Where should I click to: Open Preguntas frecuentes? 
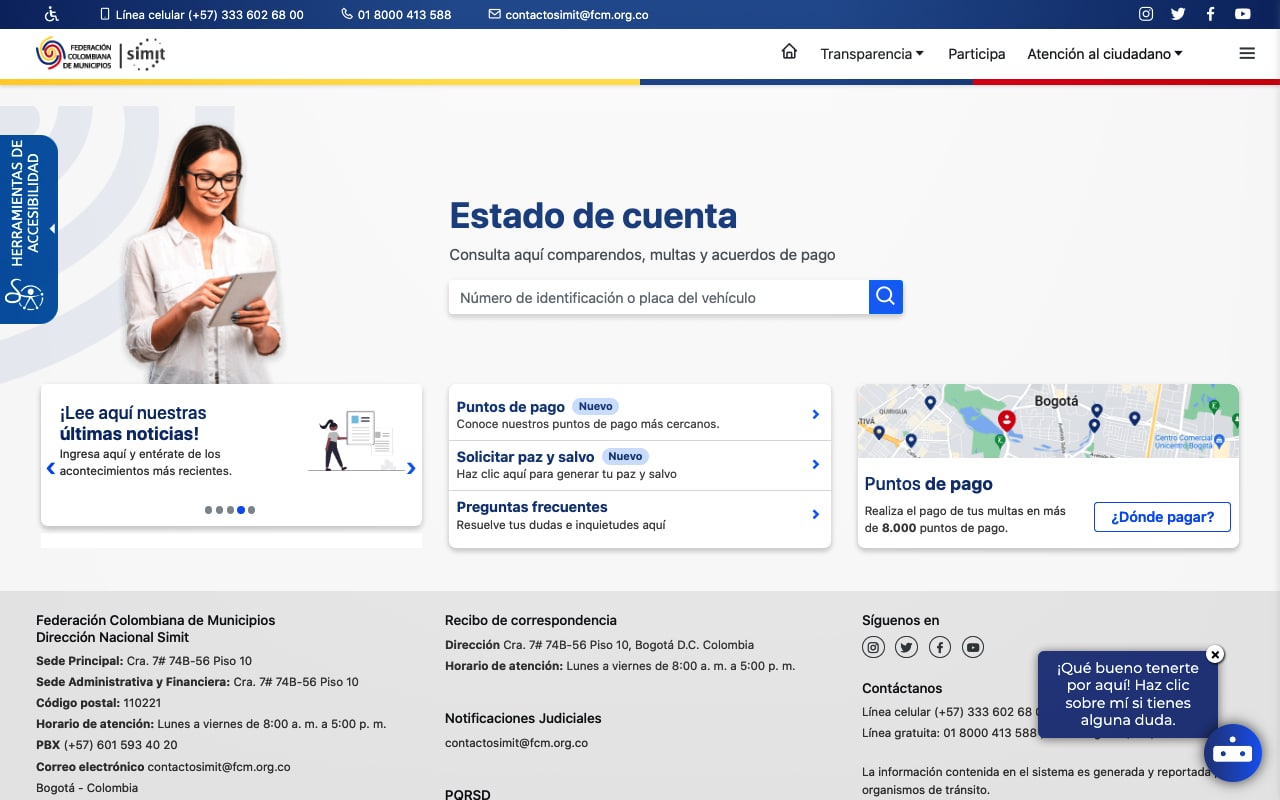[x=532, y=507]
